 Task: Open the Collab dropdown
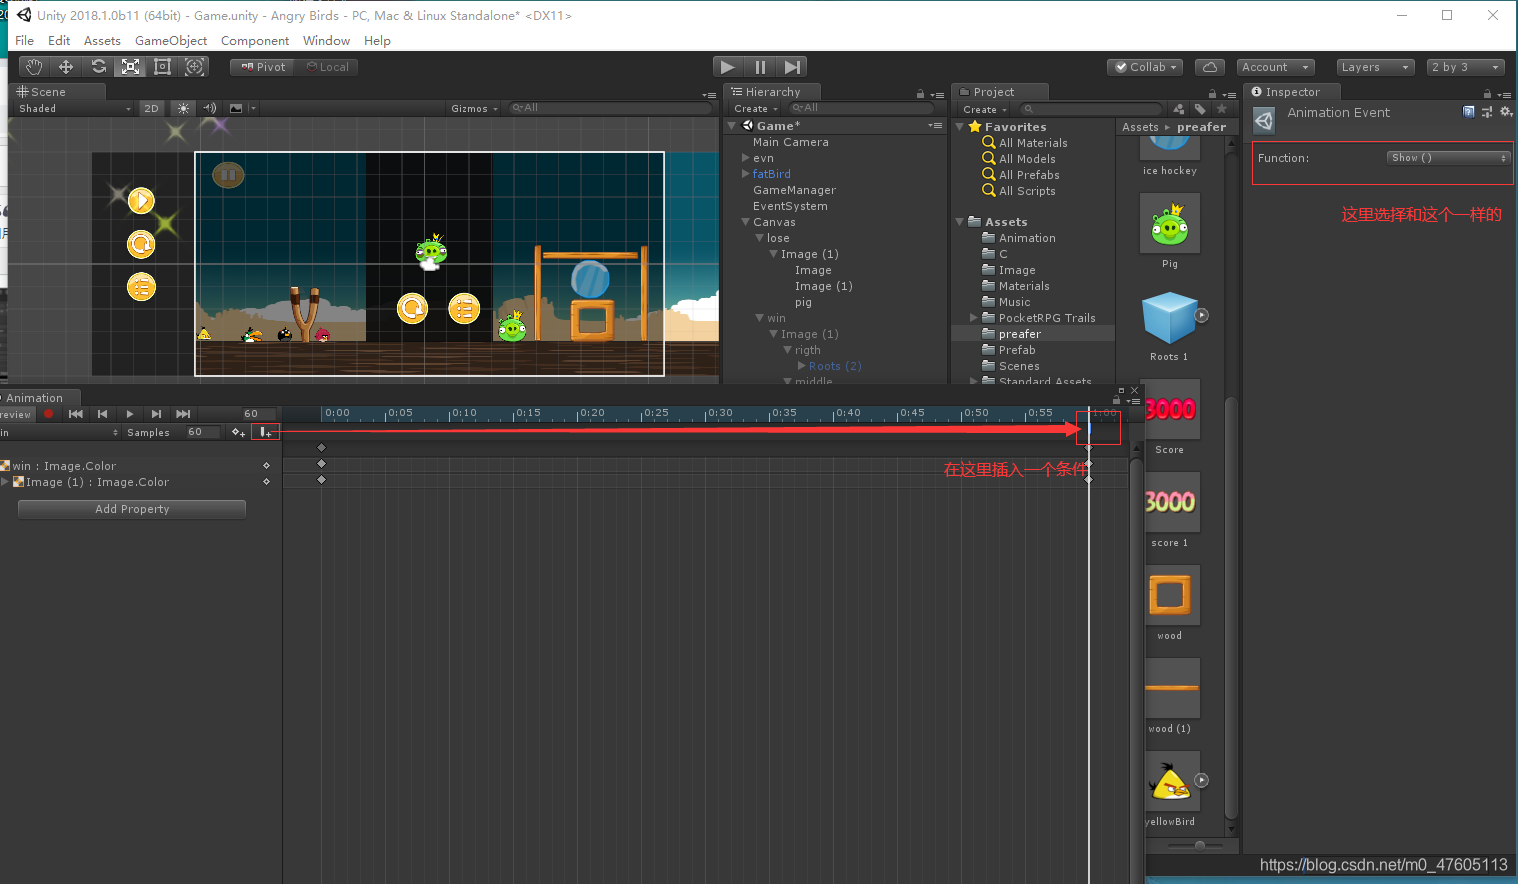(x=1145, y=67)
